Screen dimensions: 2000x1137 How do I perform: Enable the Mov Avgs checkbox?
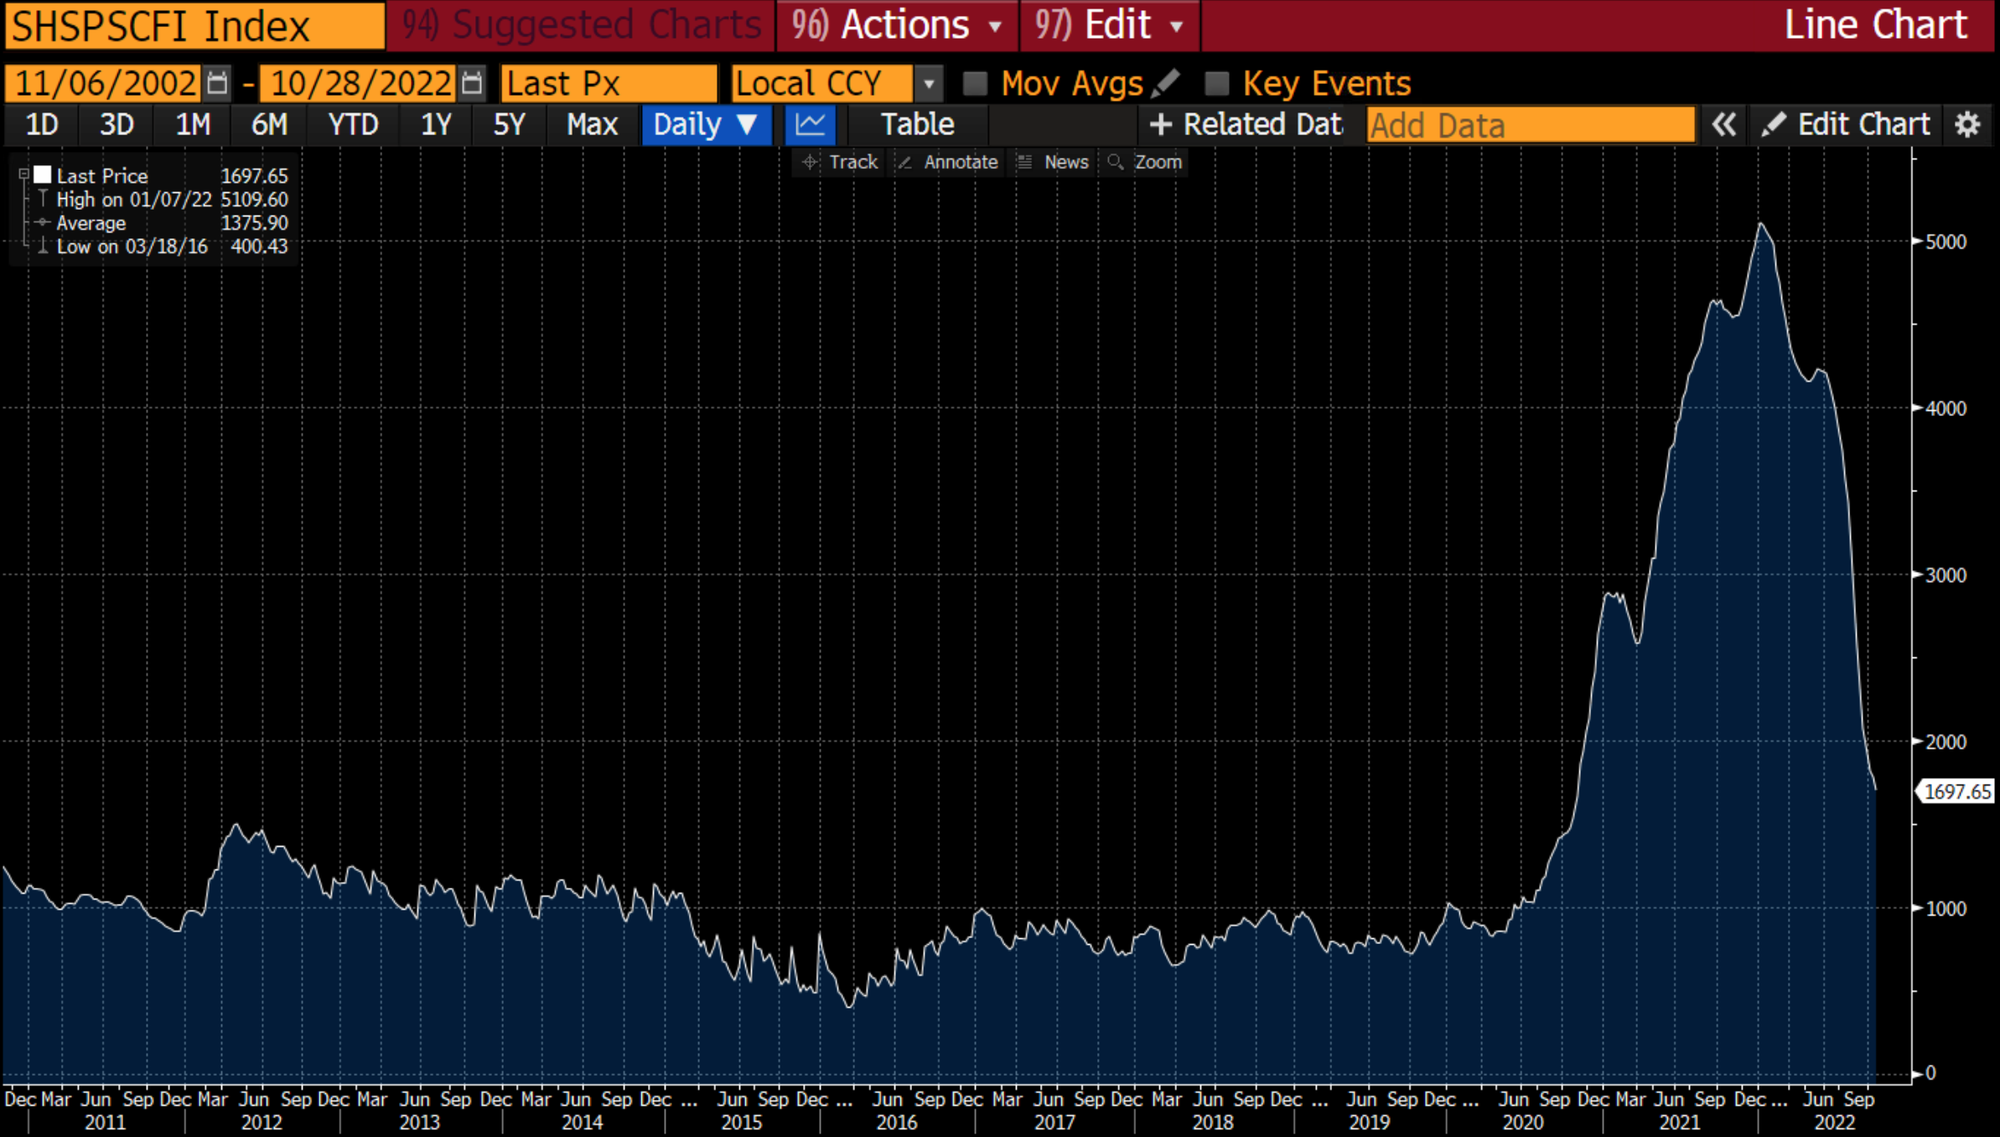[975, 83]
